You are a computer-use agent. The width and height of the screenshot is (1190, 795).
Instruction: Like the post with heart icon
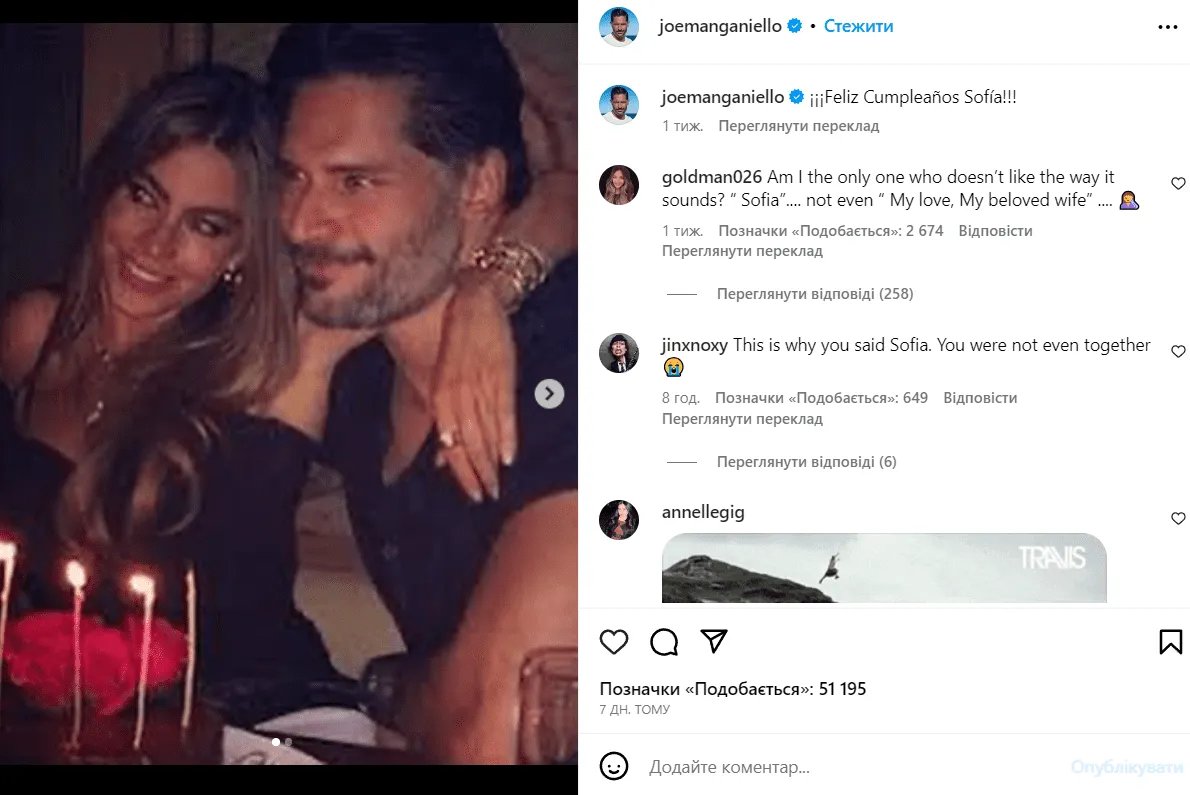614,641
